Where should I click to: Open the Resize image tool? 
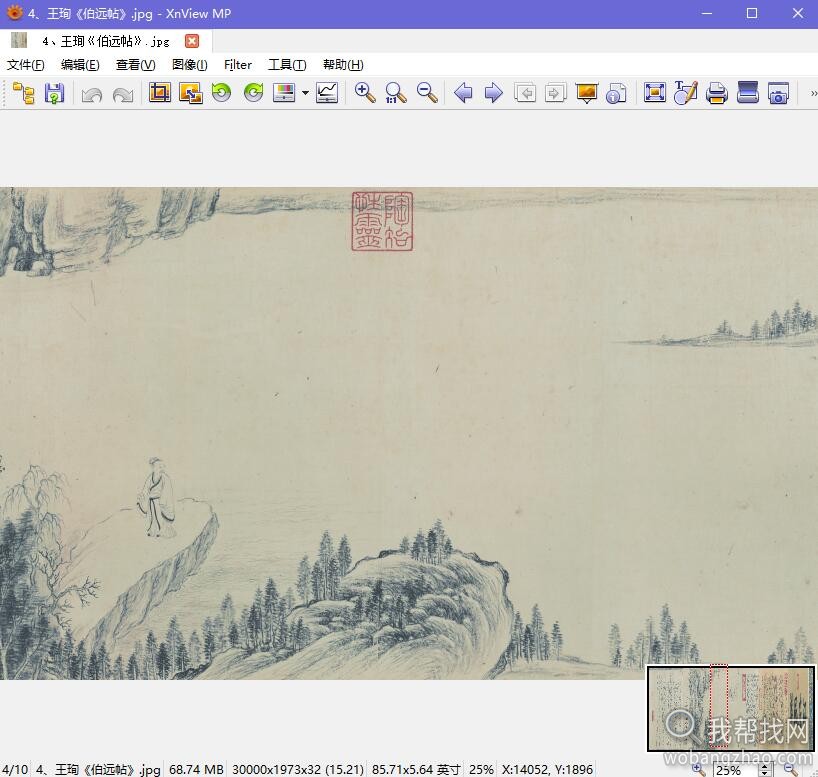coord(190,93)
